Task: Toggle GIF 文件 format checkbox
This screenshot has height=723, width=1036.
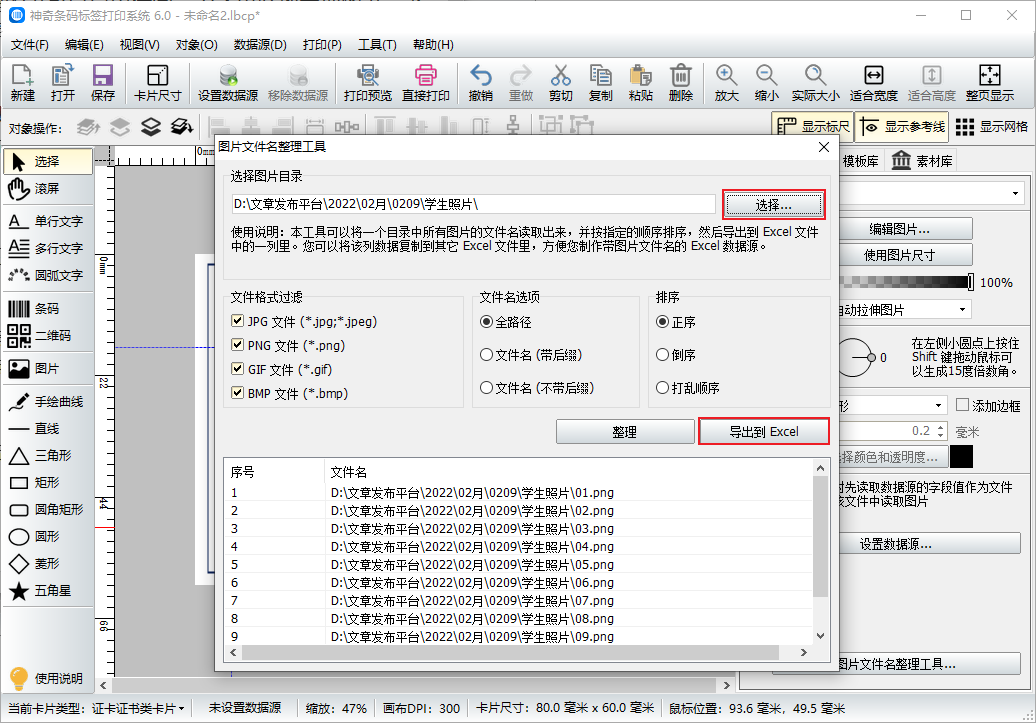Action: tap(238, 369)
